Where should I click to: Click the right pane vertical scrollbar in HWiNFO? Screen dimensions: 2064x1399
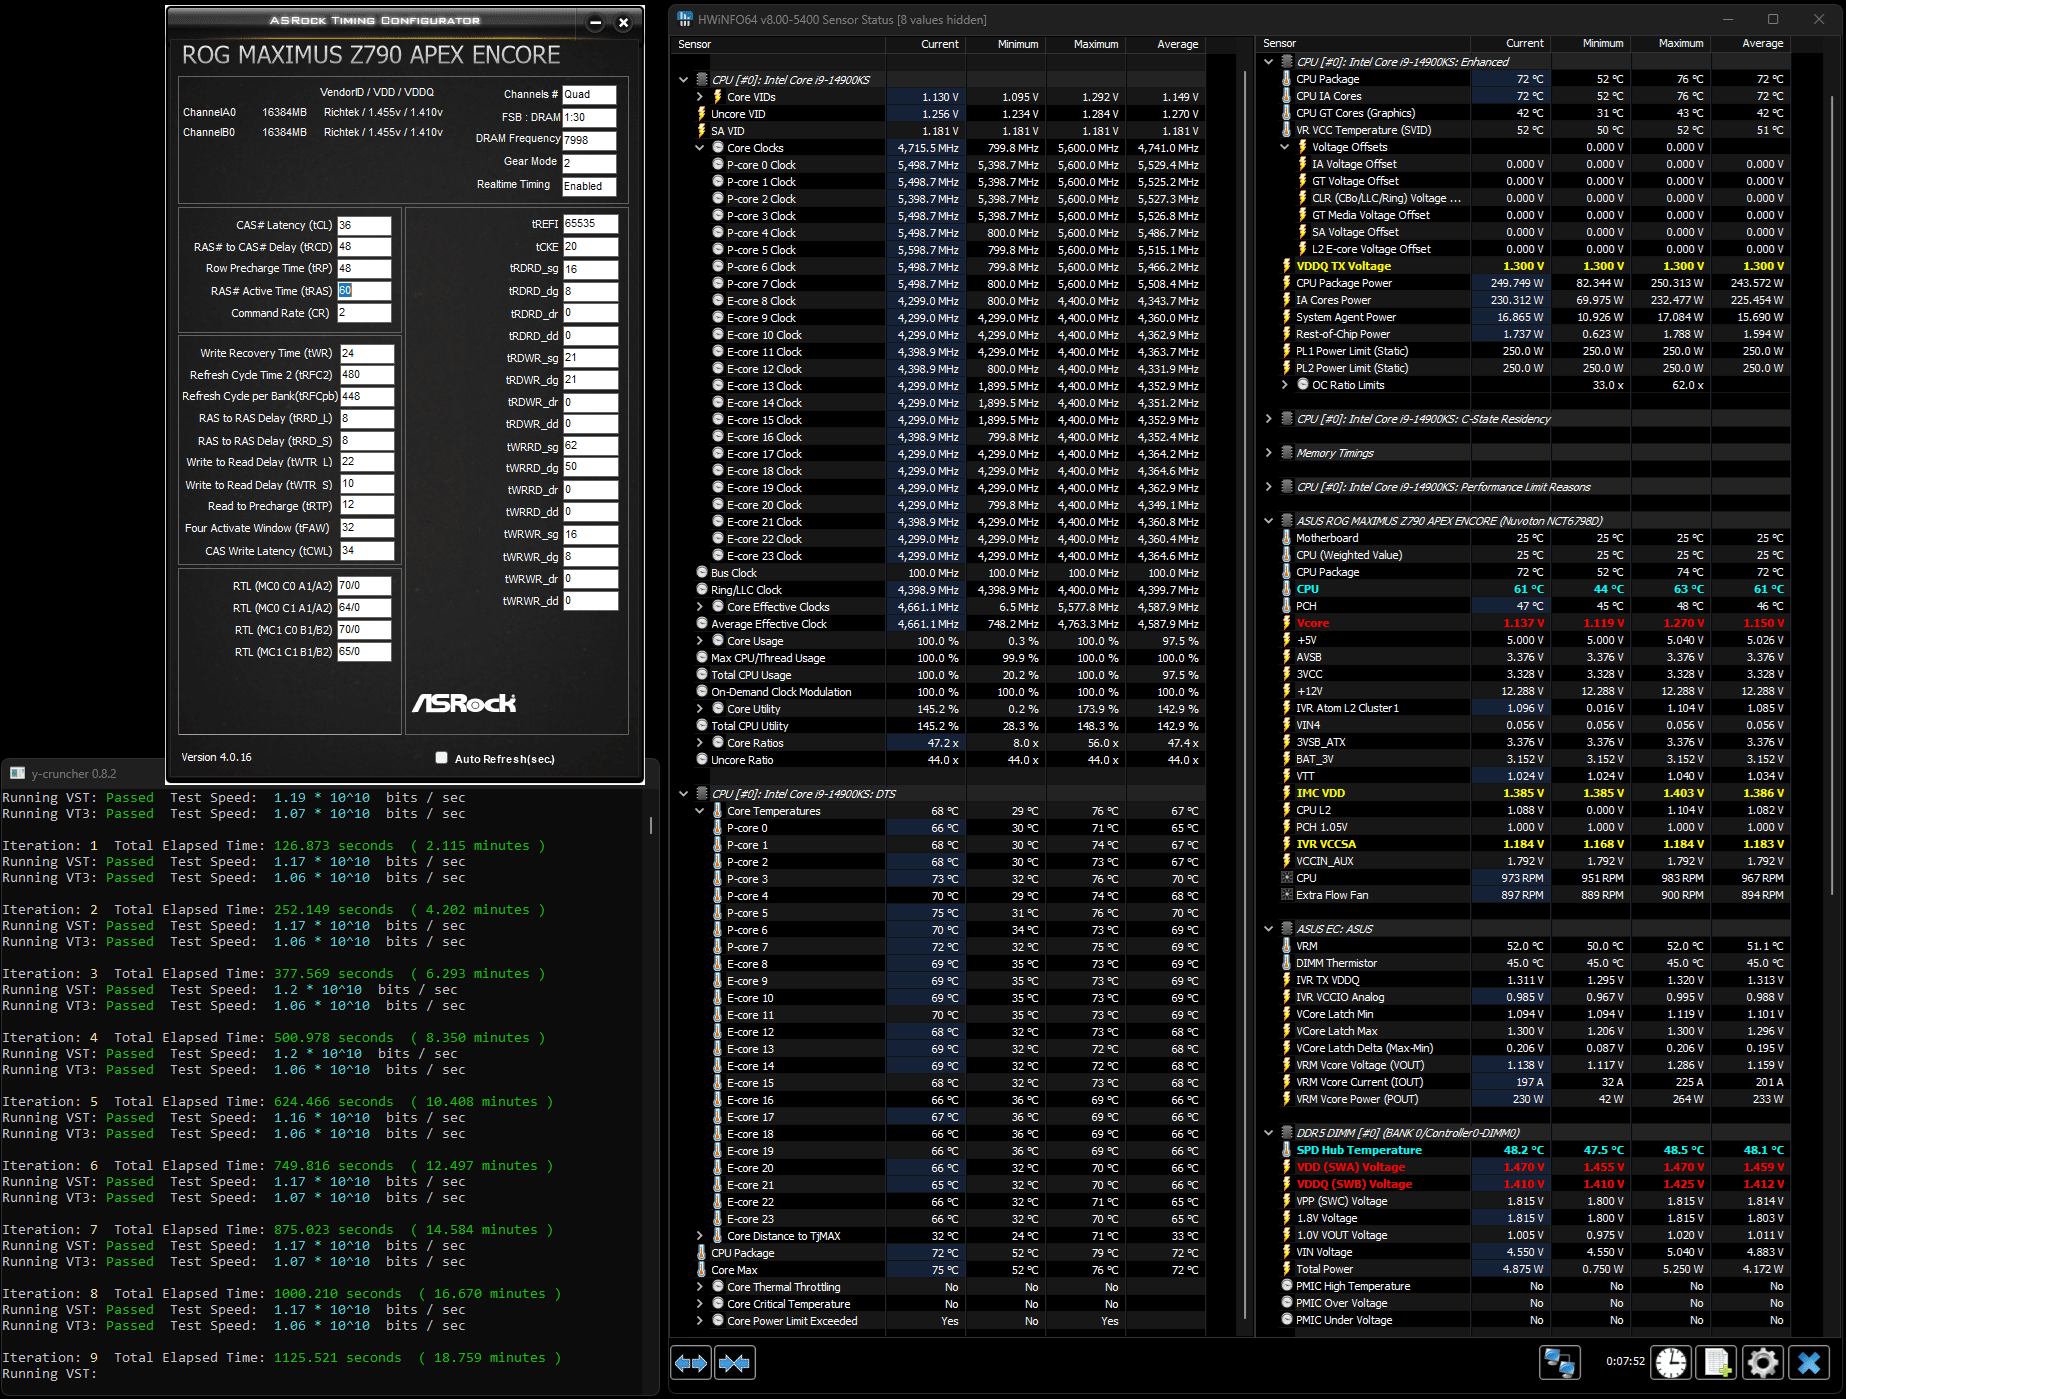(1832, 495)
